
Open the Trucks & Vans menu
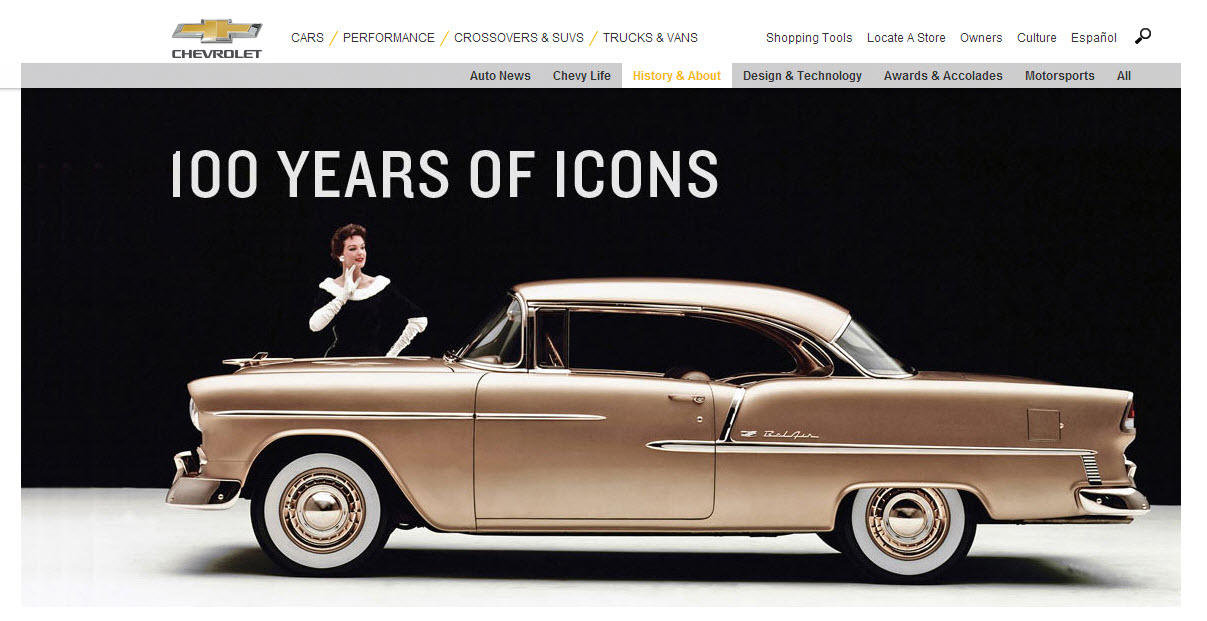coord(650,38)
